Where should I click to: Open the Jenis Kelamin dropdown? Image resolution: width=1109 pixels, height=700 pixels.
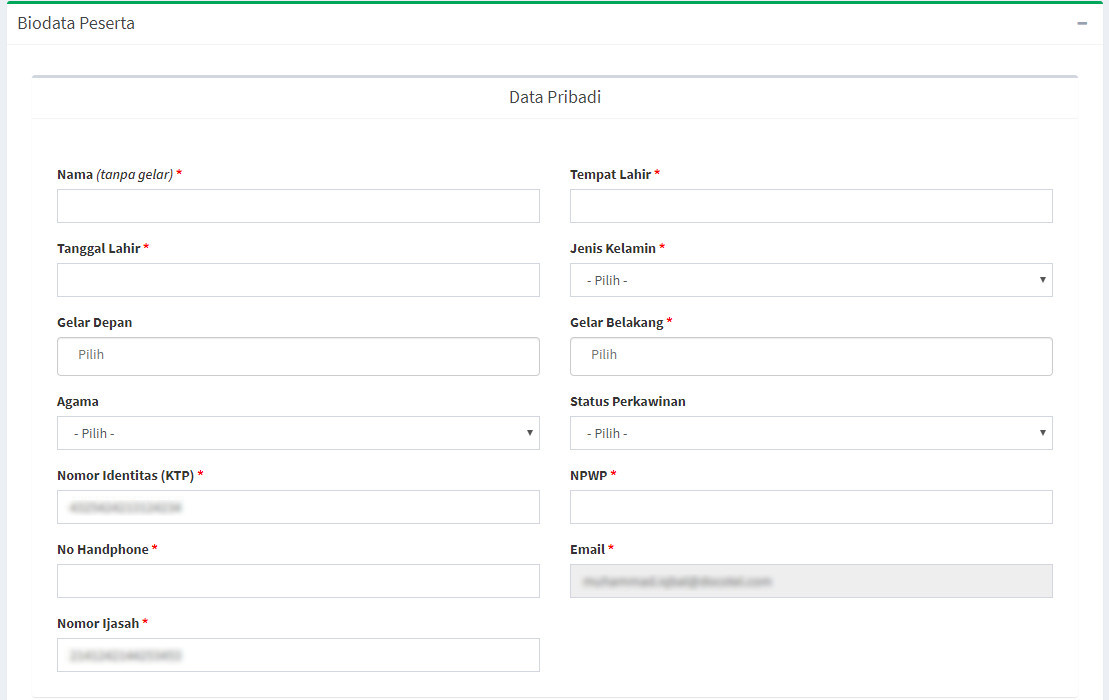810,280
